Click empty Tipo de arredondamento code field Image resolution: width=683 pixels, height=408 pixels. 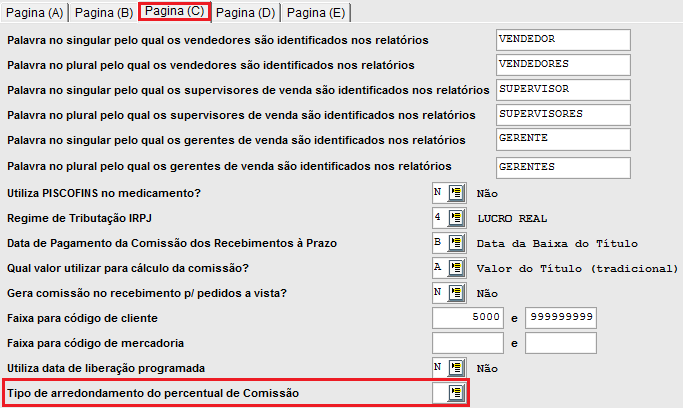[440, 393]
